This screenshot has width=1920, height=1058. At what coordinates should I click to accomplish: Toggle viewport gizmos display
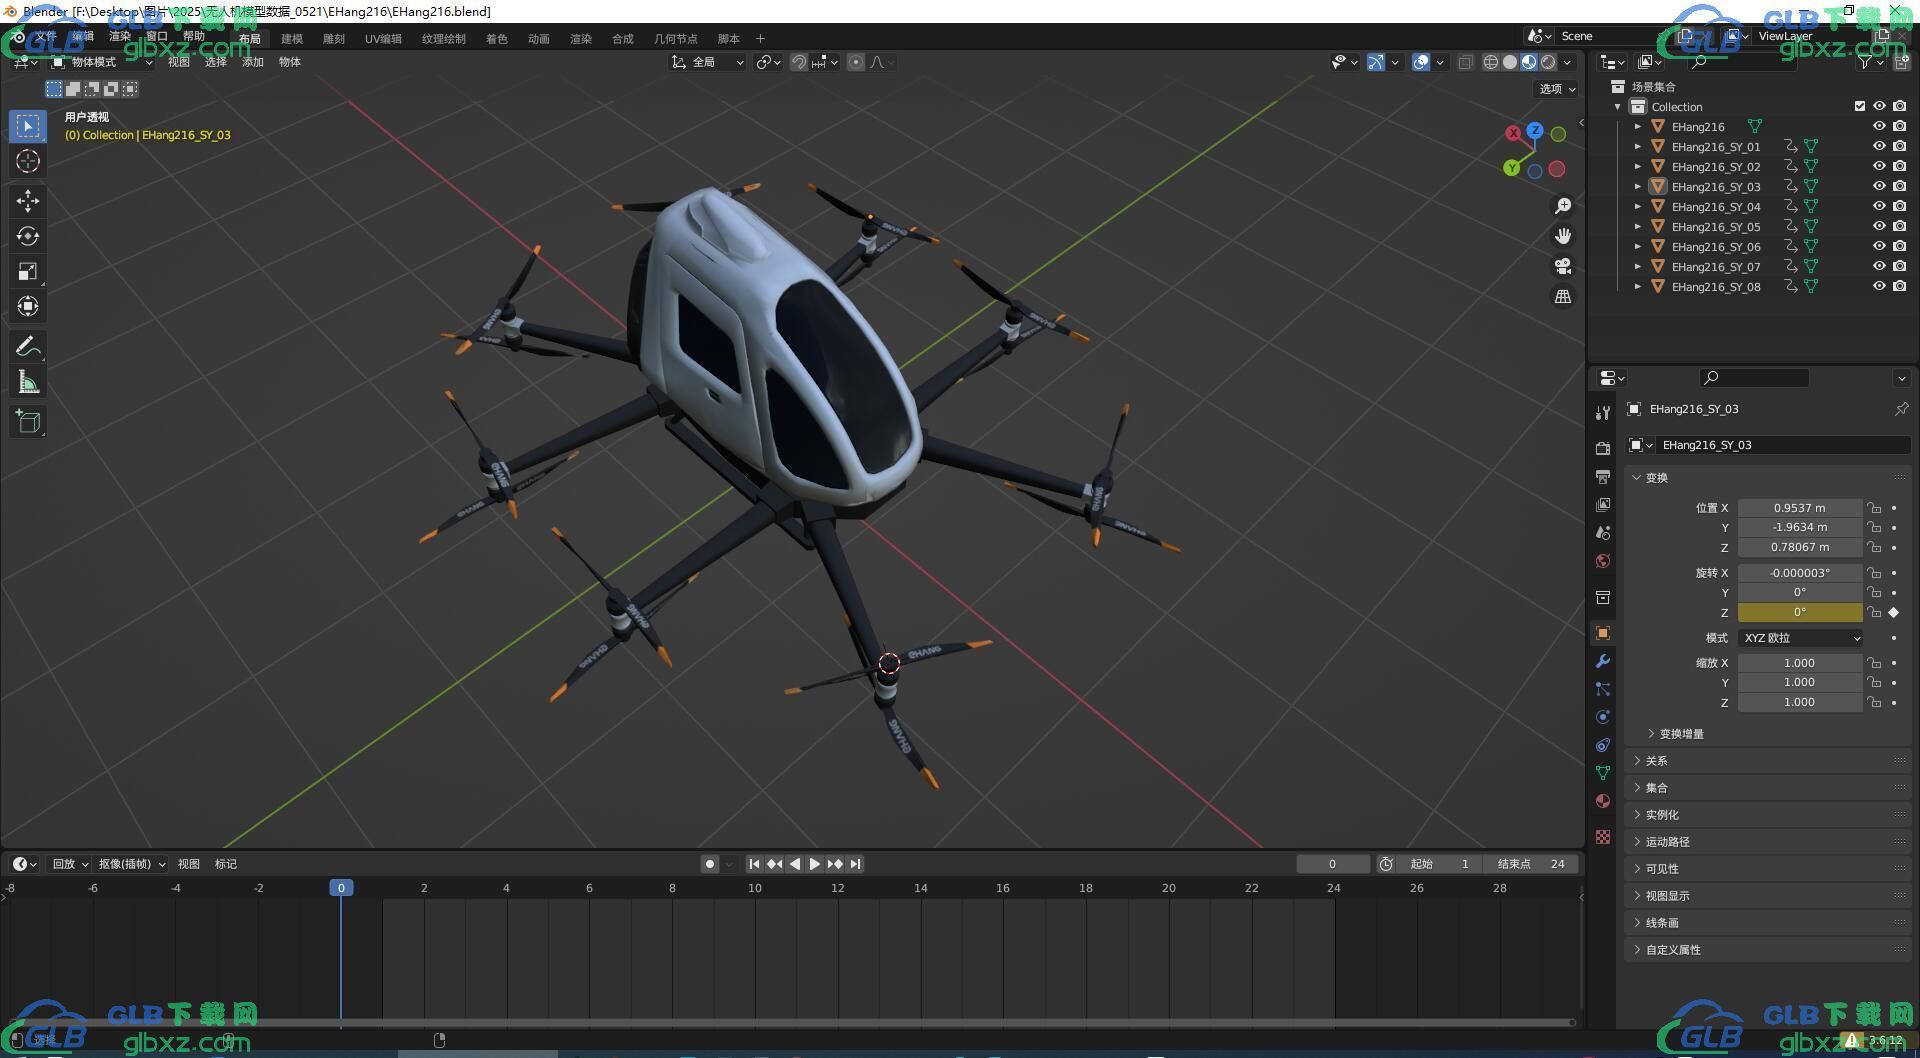point(1376,62)
